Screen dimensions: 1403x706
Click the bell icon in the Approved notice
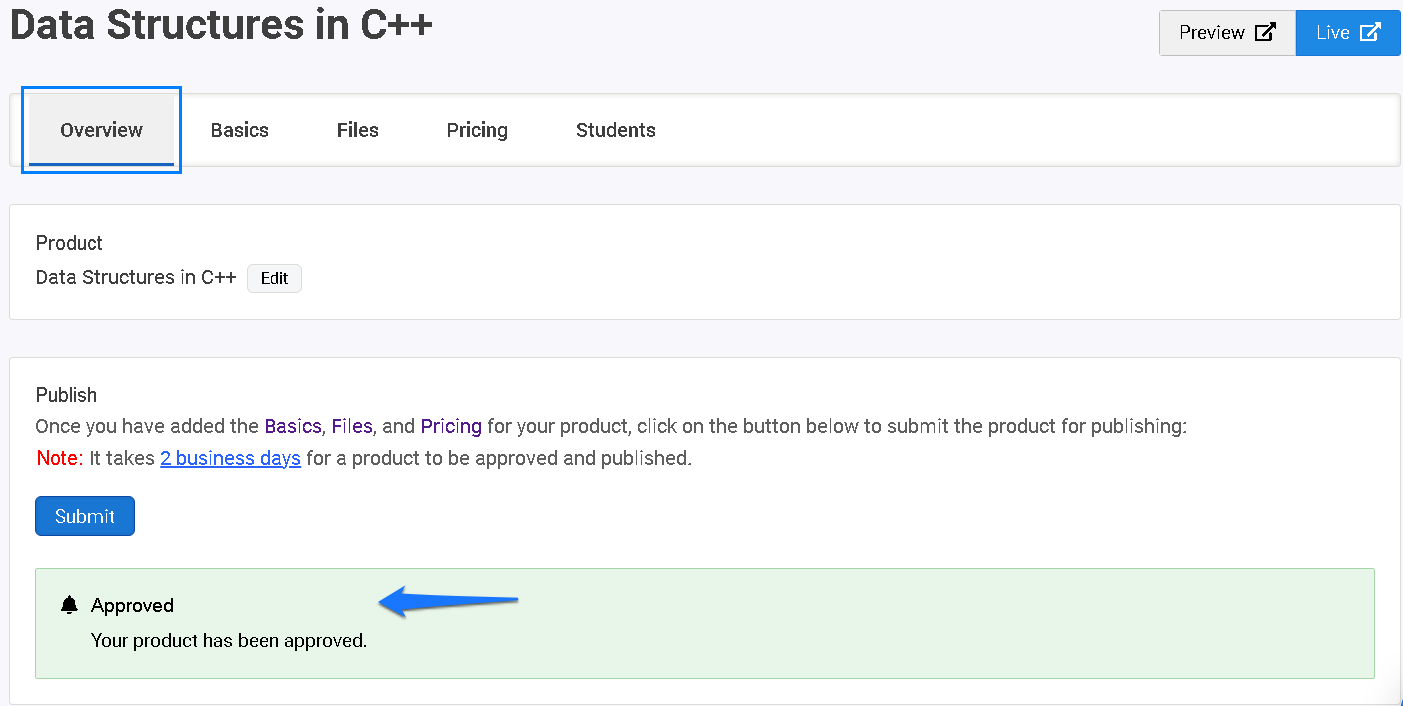coord(69,605)
